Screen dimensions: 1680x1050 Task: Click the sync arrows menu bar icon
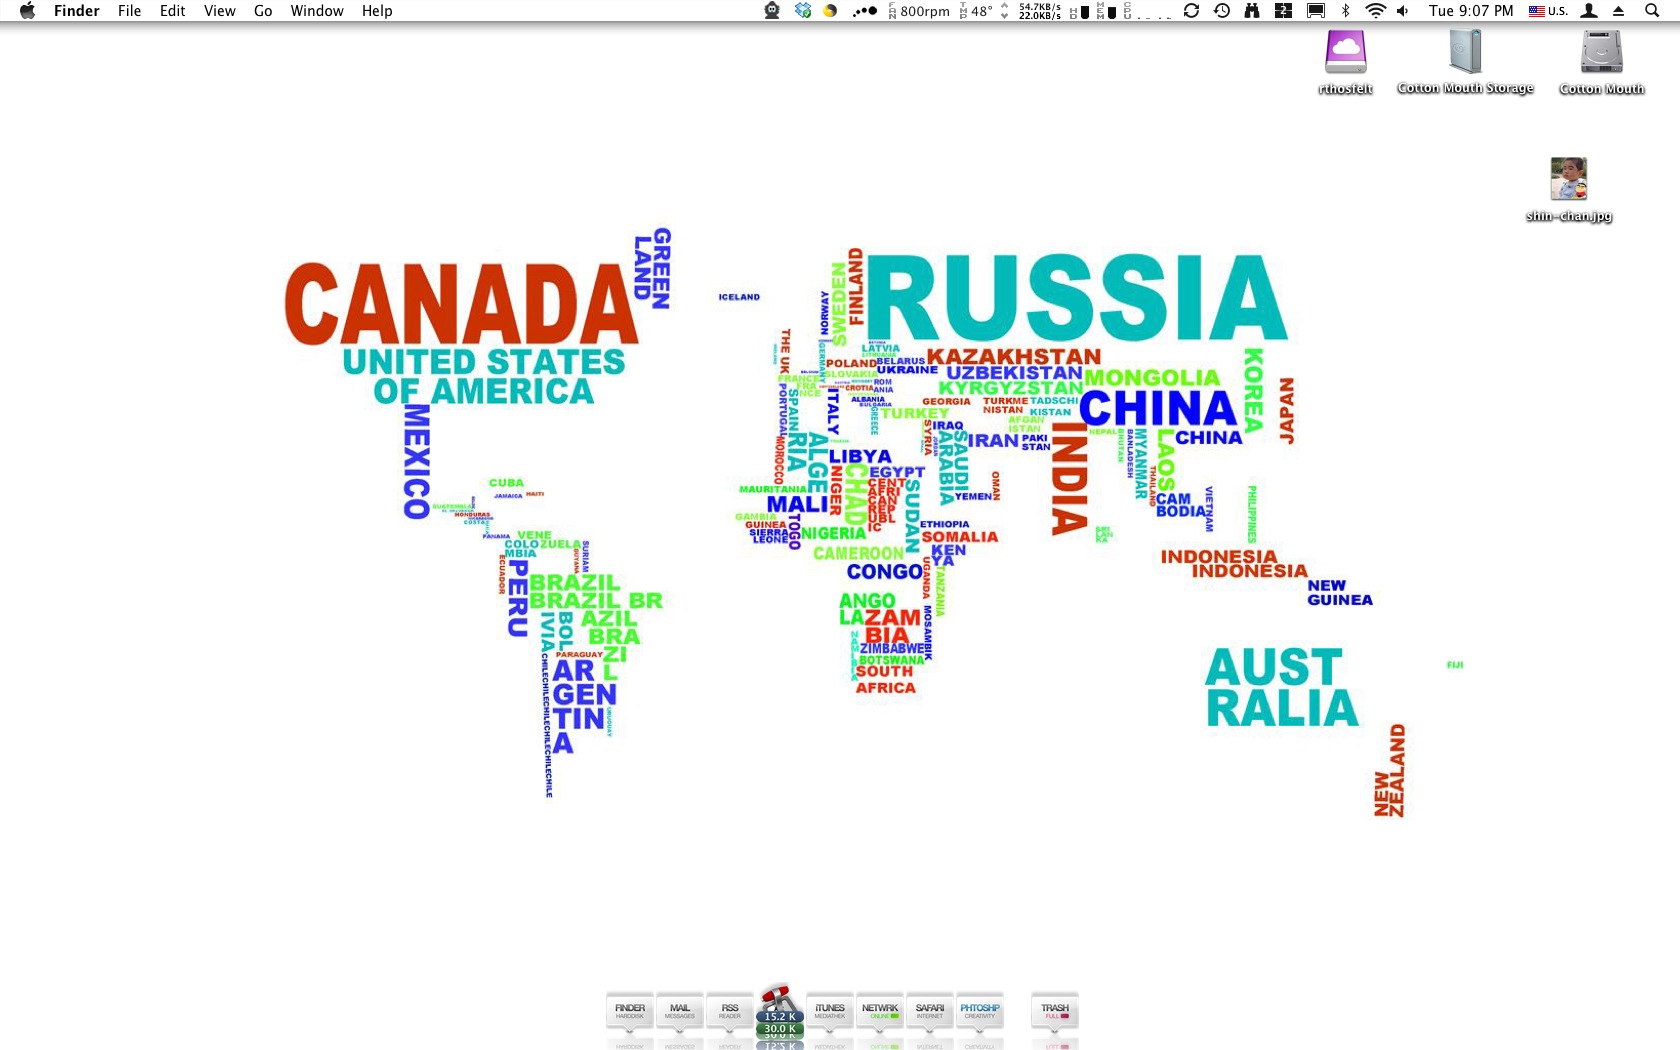click(1191, 11)
